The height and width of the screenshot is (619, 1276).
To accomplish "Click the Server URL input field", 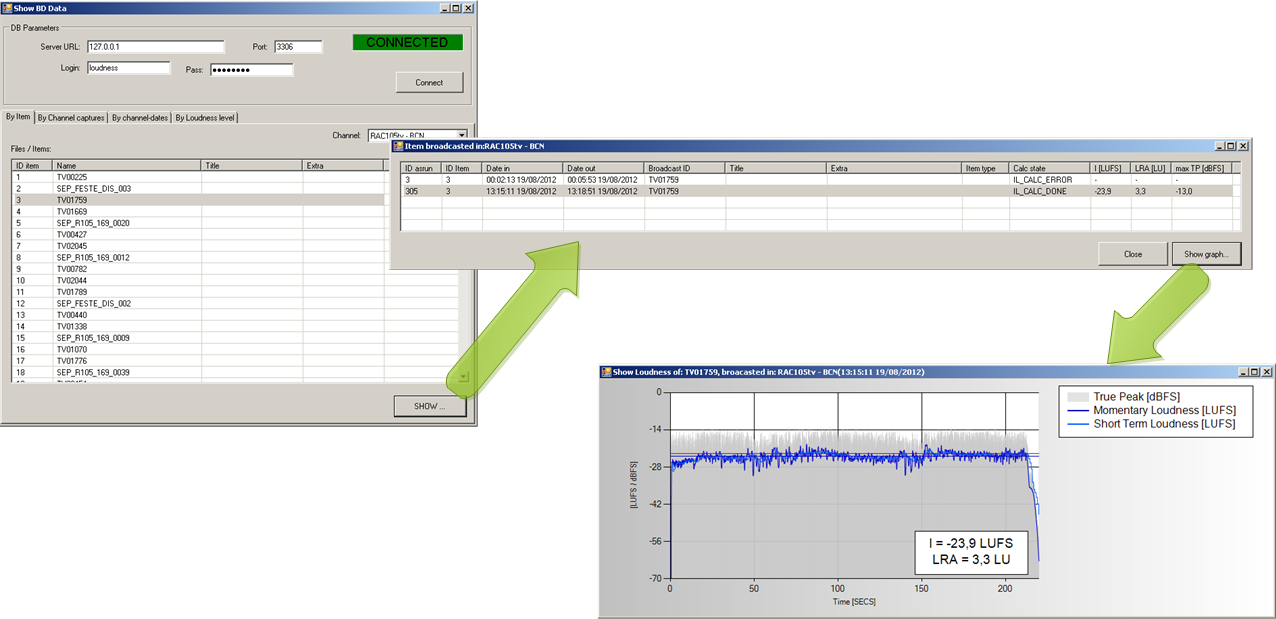I will point(155,47).
